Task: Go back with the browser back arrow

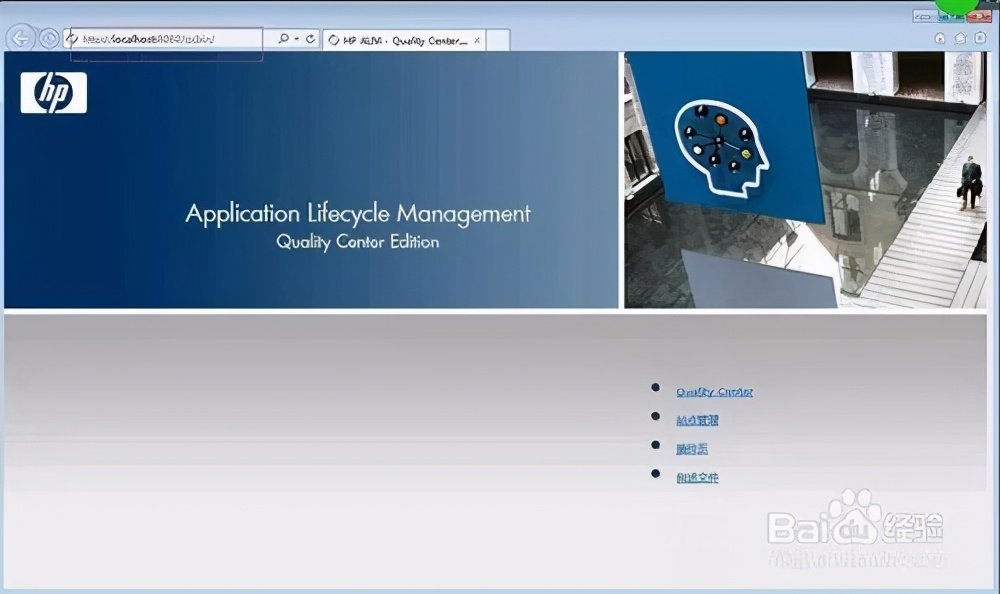Action: [20, 38]
